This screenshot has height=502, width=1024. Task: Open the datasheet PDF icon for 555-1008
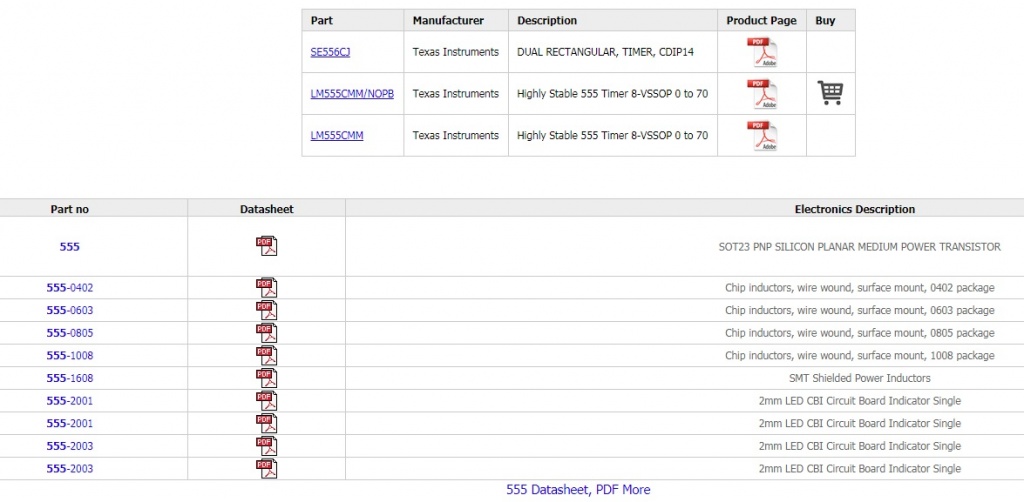(266, 356)
